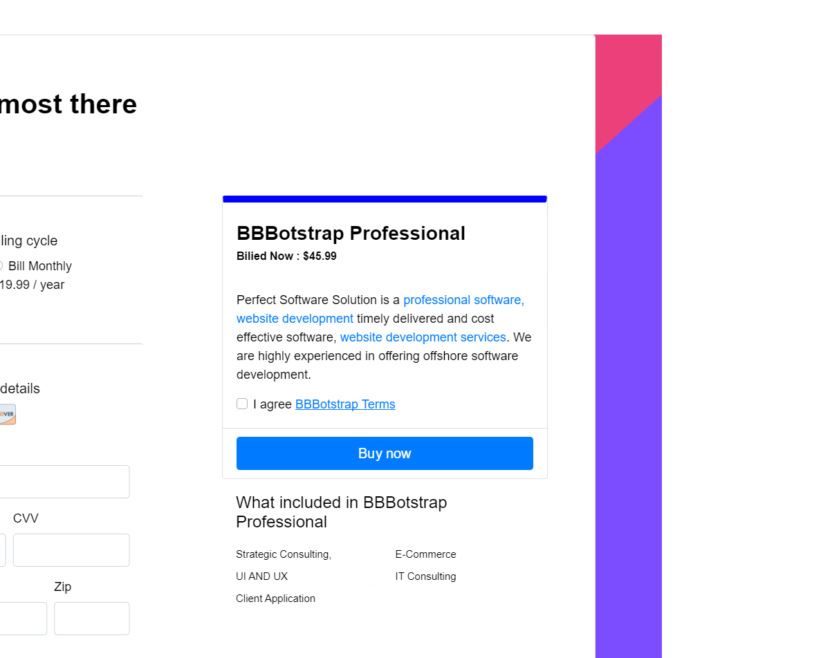Click the Discover card icon

pyautogui.click(x=7, y=414)
